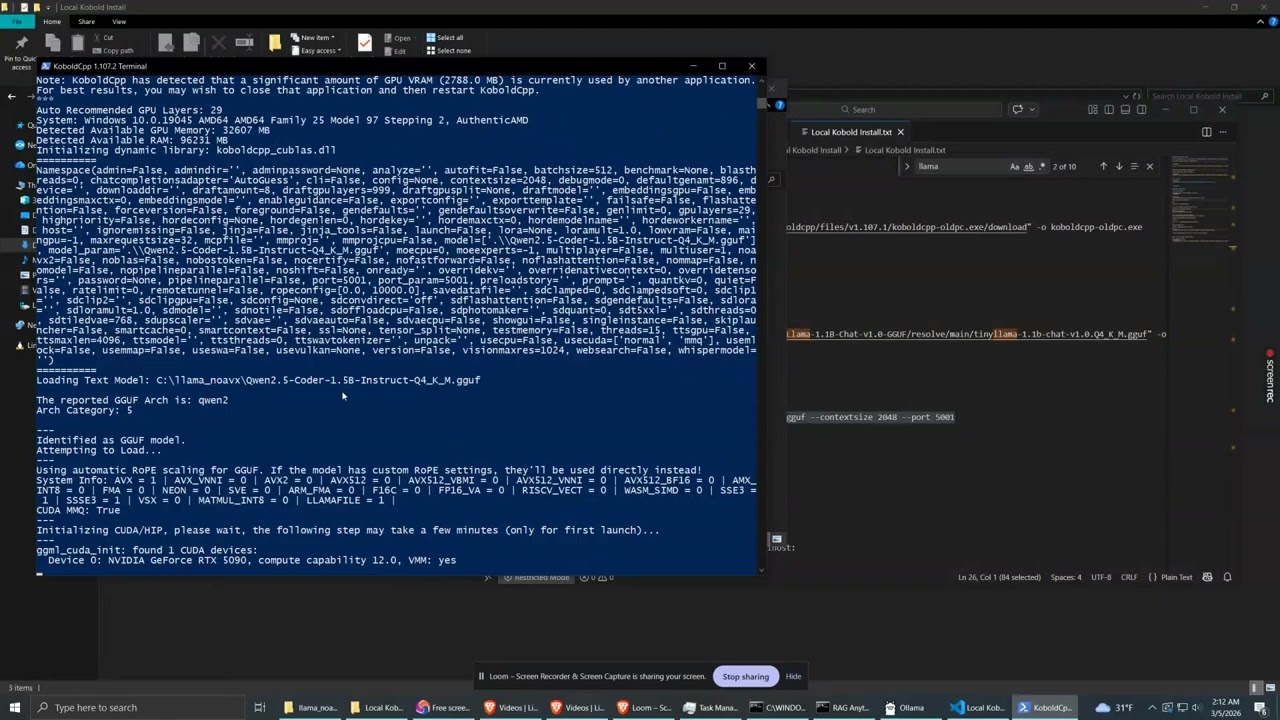This screenshot has width=1280, height=720.
Task: Click UTF-8 encoding in status bar
Action: (x=1101, y=577)
